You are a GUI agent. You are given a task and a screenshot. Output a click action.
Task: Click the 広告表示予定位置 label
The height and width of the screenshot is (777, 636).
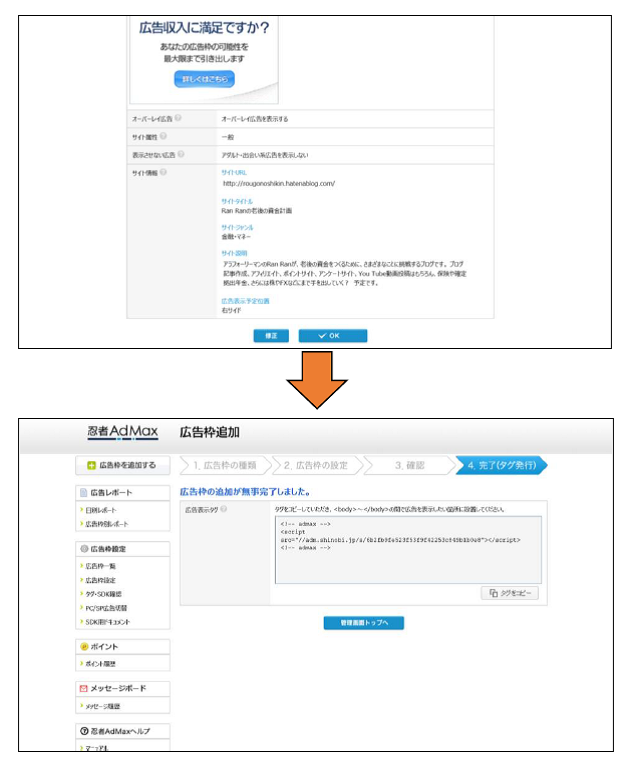point(245,301)
